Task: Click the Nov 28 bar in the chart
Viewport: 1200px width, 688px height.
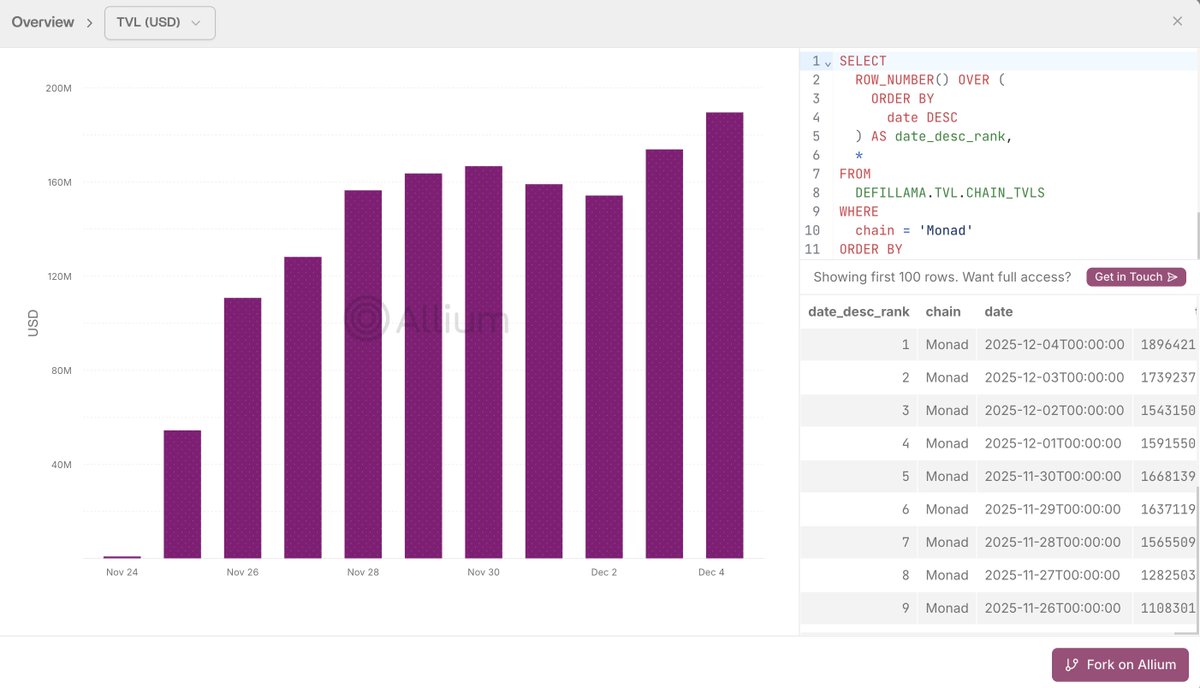Action: point(363,374)
